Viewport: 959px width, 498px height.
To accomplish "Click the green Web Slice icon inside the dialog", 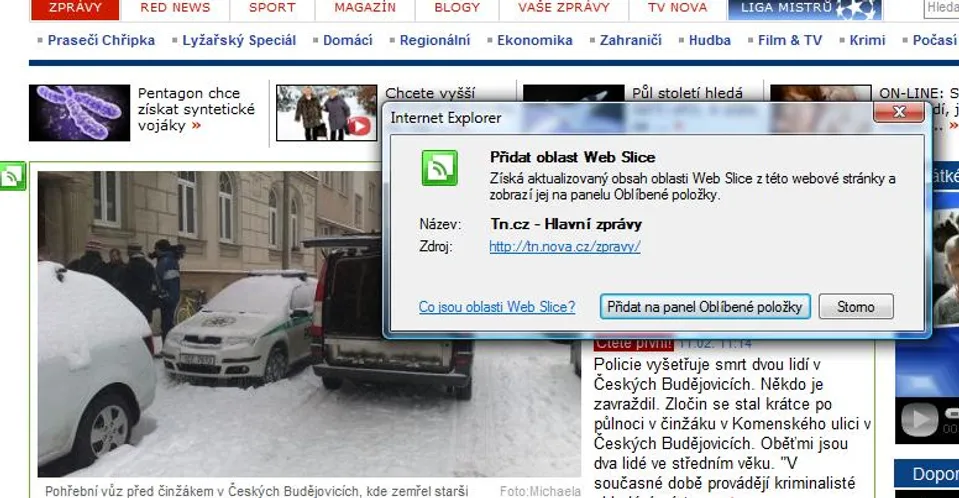I will pos(439,168).
